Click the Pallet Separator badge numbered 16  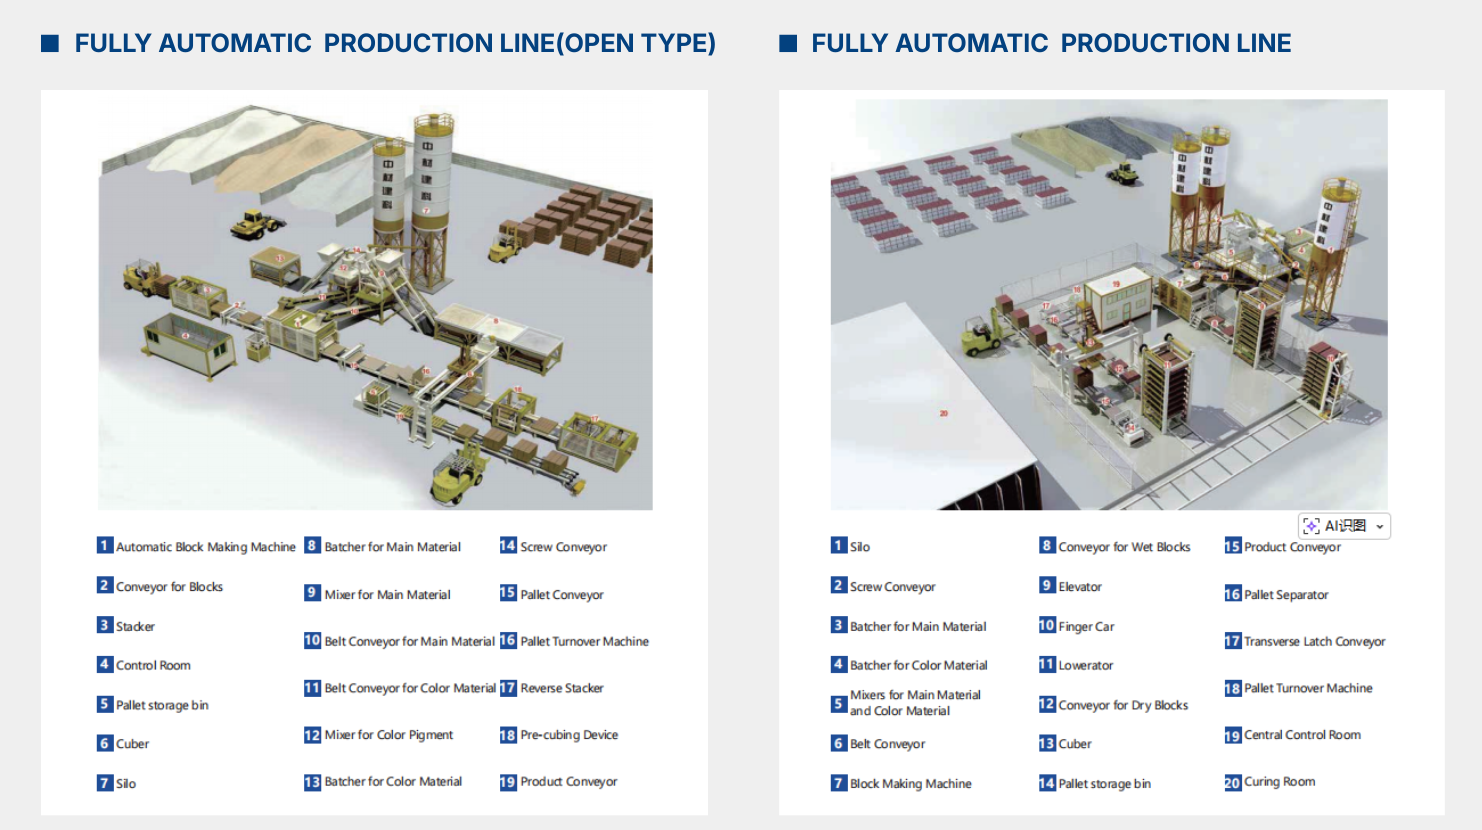[x=1233, y=594]
